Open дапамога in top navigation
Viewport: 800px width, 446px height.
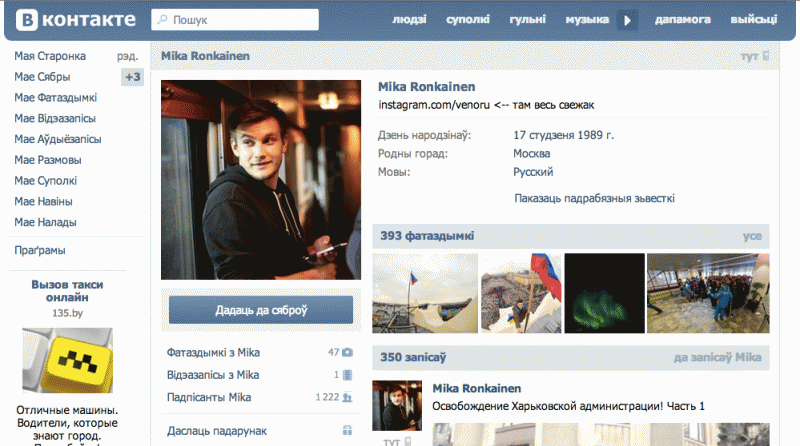[683, 19]
